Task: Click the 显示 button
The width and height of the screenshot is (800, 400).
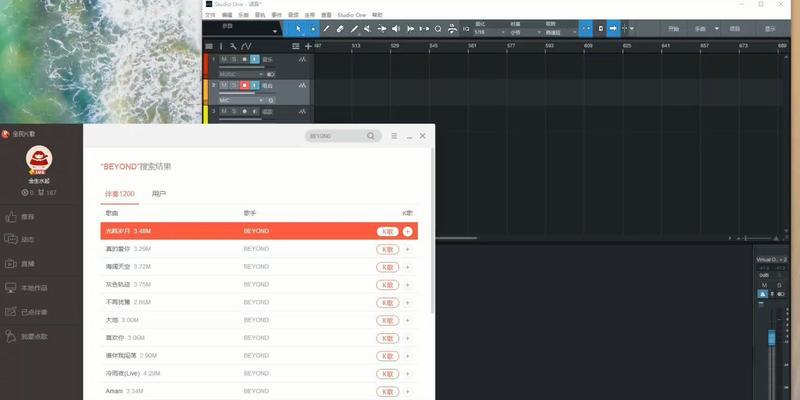Action: click(770, 29)
